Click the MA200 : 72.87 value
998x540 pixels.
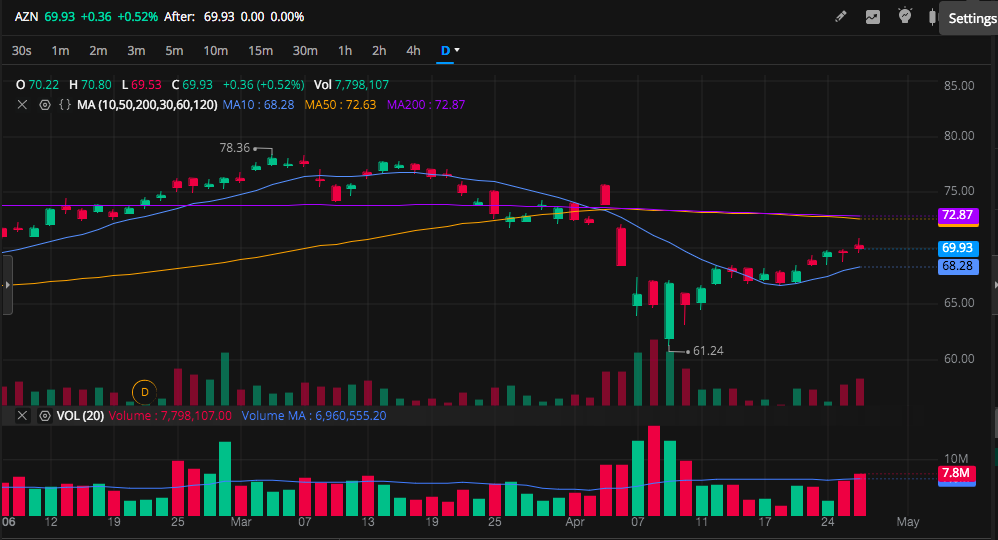426,104
